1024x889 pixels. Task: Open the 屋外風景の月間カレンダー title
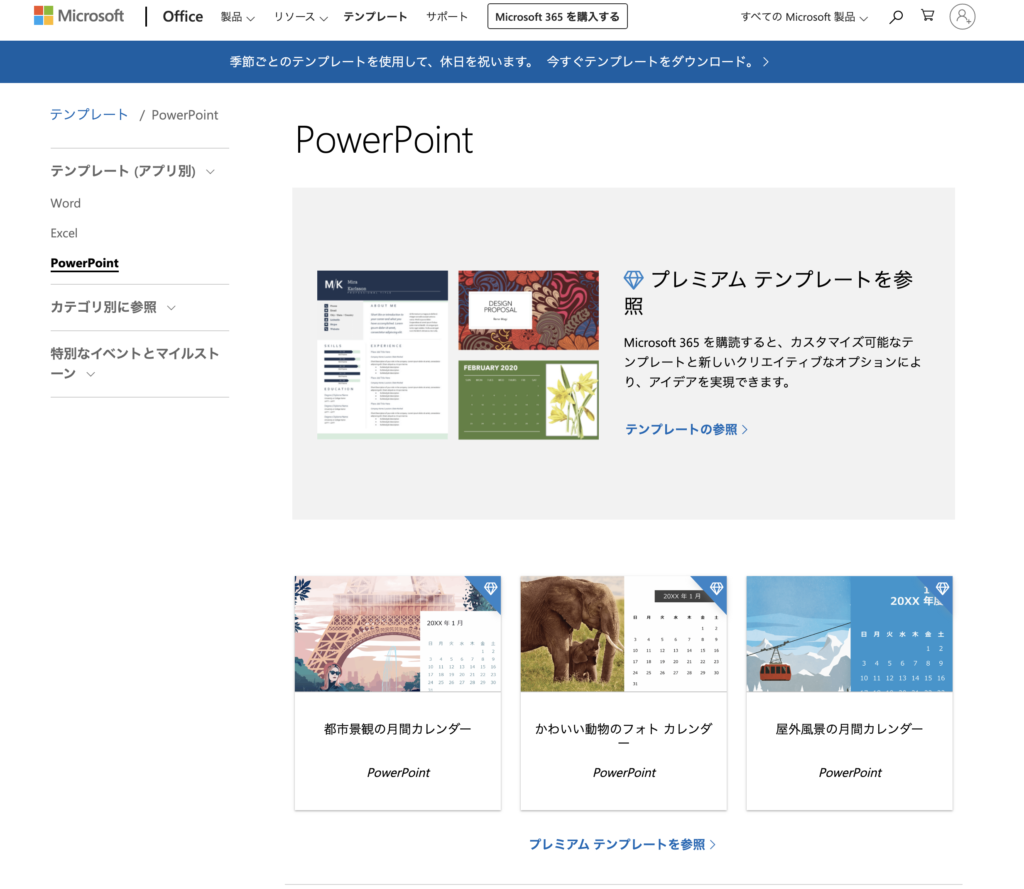[850, 729]
